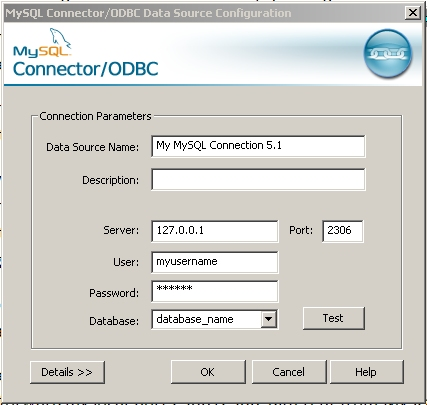Click the database_name text in combo box
This screenshot has height=405, width=427.
[x=195, y=319]
